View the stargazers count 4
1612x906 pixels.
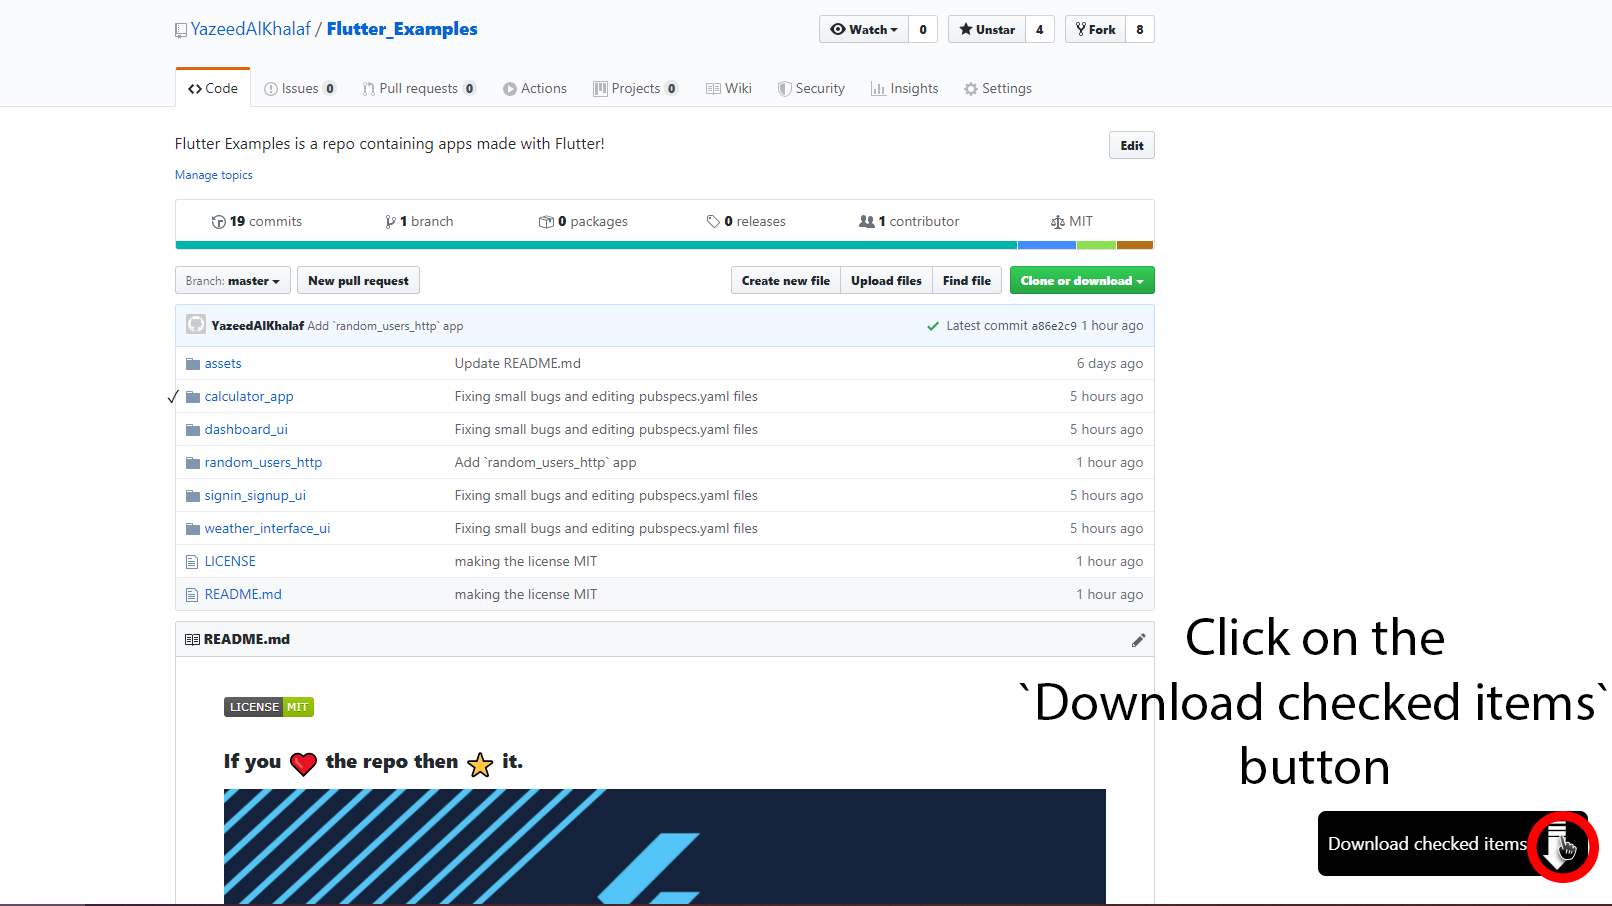point(1040,30)
